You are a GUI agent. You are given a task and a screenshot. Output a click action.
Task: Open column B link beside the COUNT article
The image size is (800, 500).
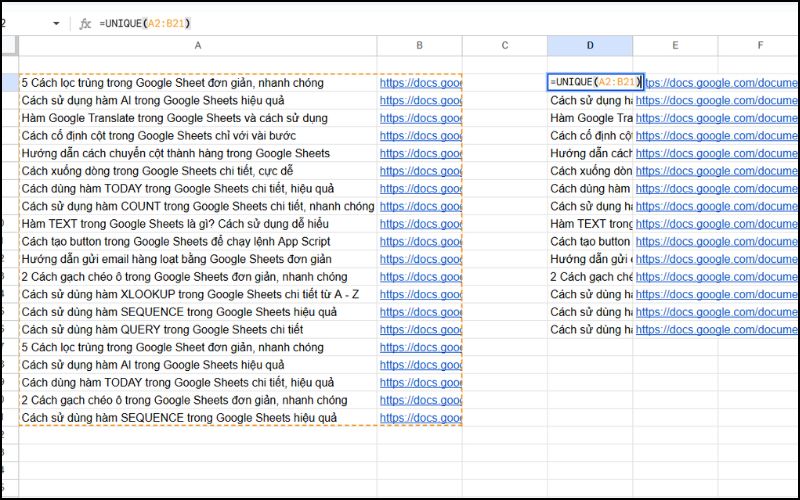click(x=420, y=206)
